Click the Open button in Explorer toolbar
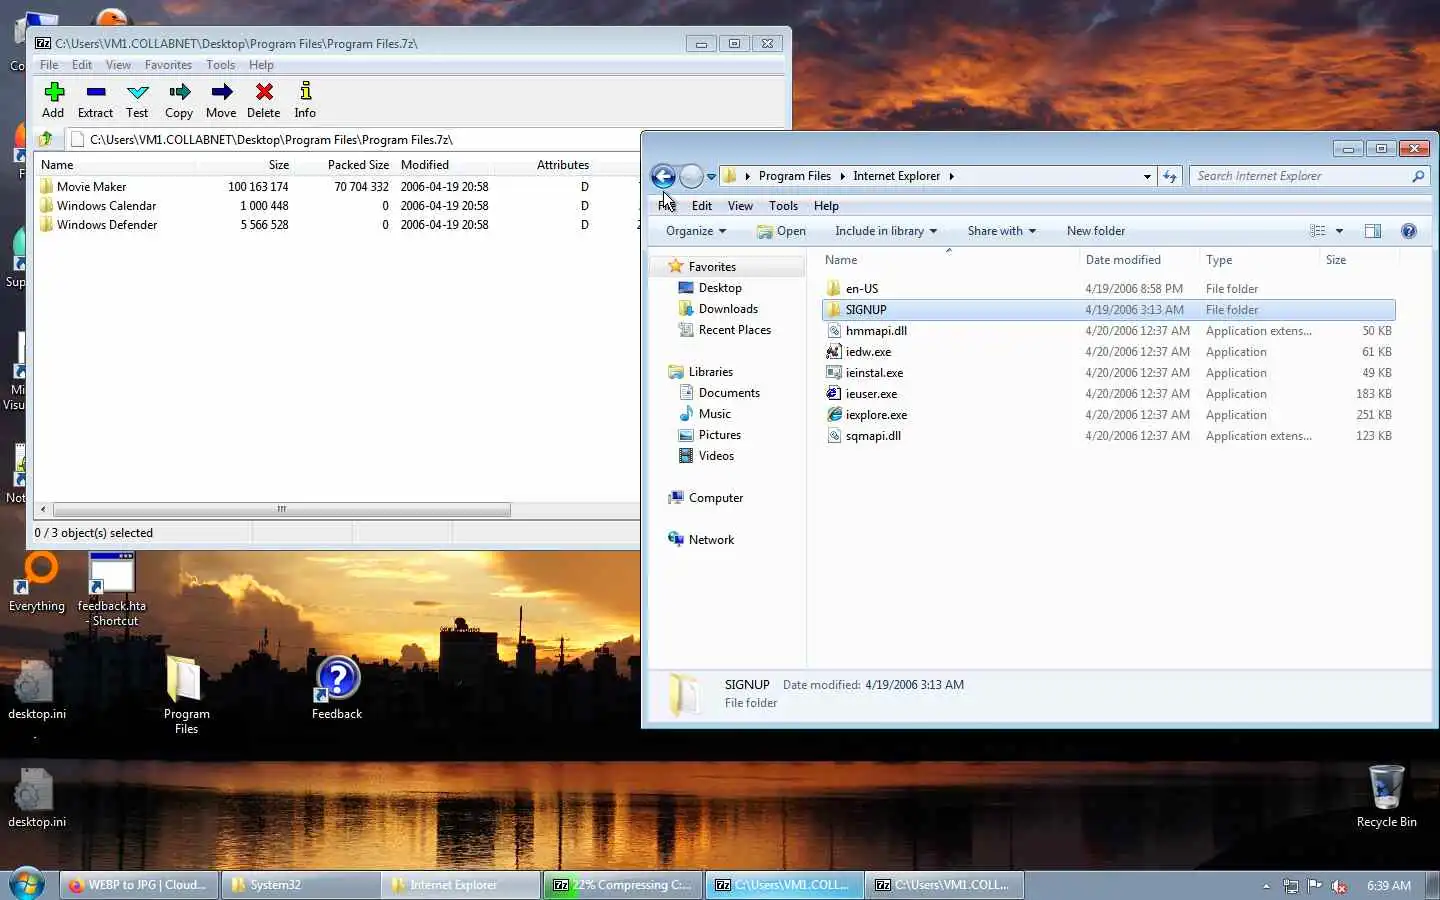Viewport: 1440px width, 900px height. [782, 231]
